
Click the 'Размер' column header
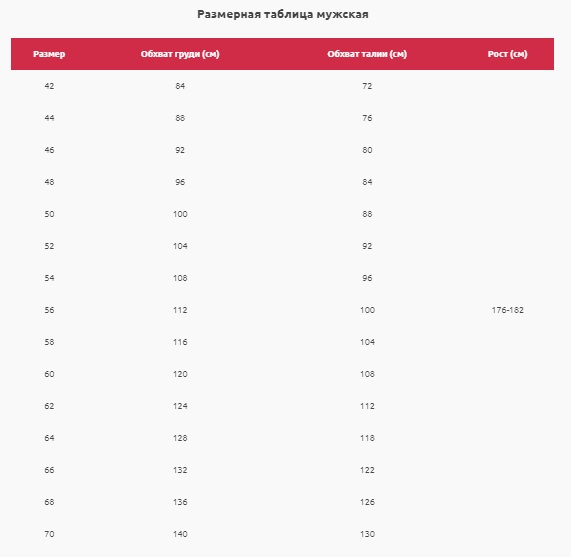49,54
